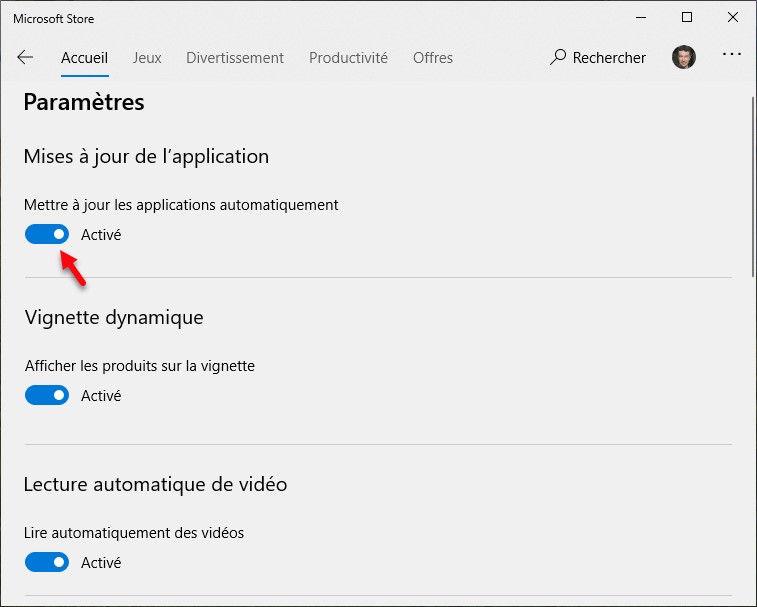Close the Microsoft Store window
Viewport: 757px width, 607px height.
click(733, 17)
